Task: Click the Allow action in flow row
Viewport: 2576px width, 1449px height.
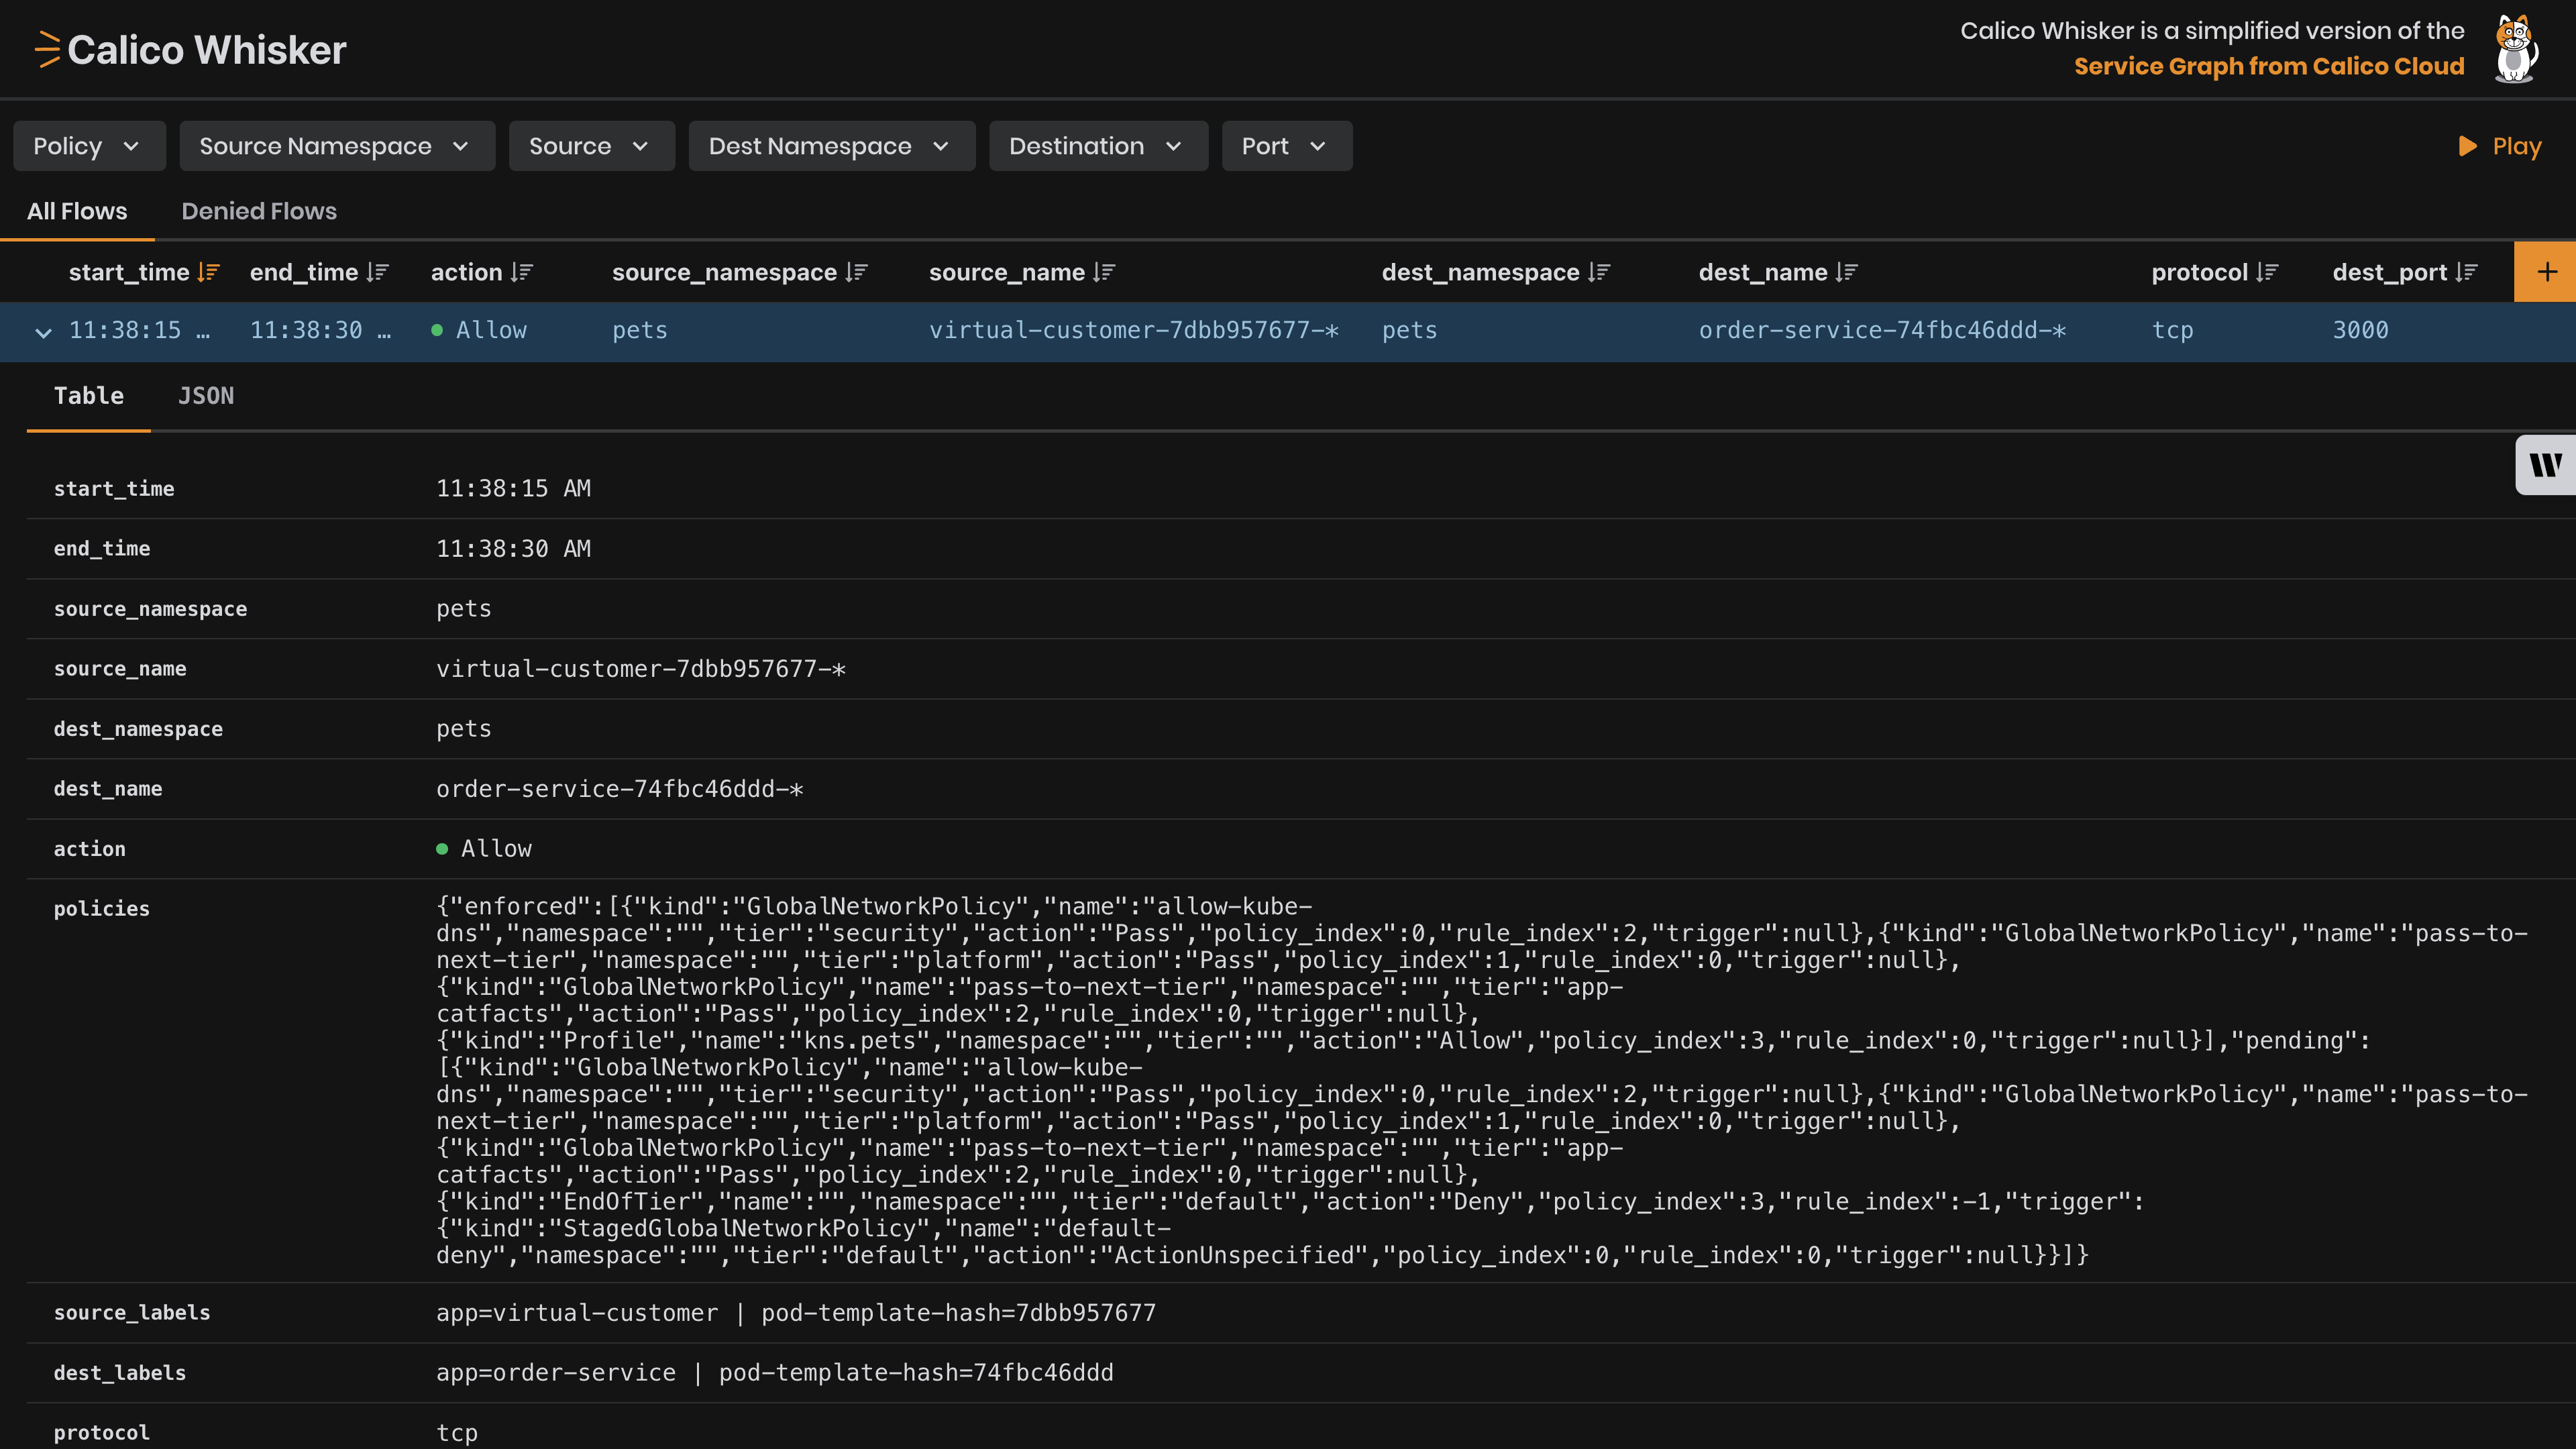Action: pos(479,330)
